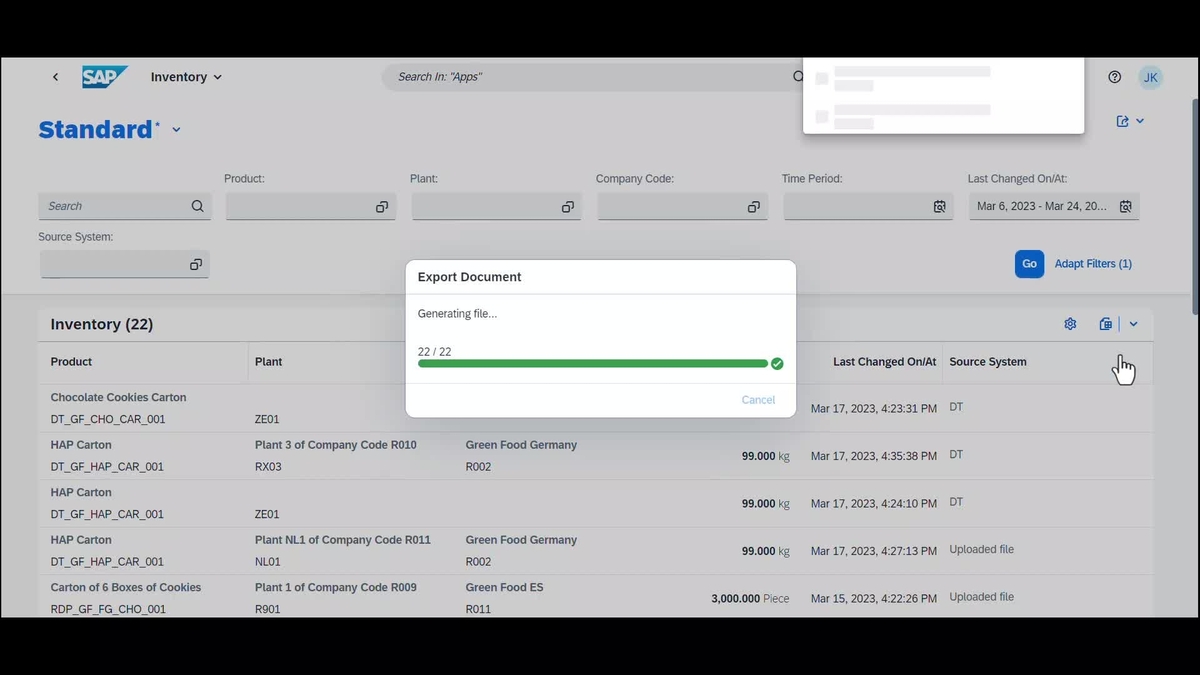Expand the Standard view variant chevron

pyautogui.click(x=176, y=130)
